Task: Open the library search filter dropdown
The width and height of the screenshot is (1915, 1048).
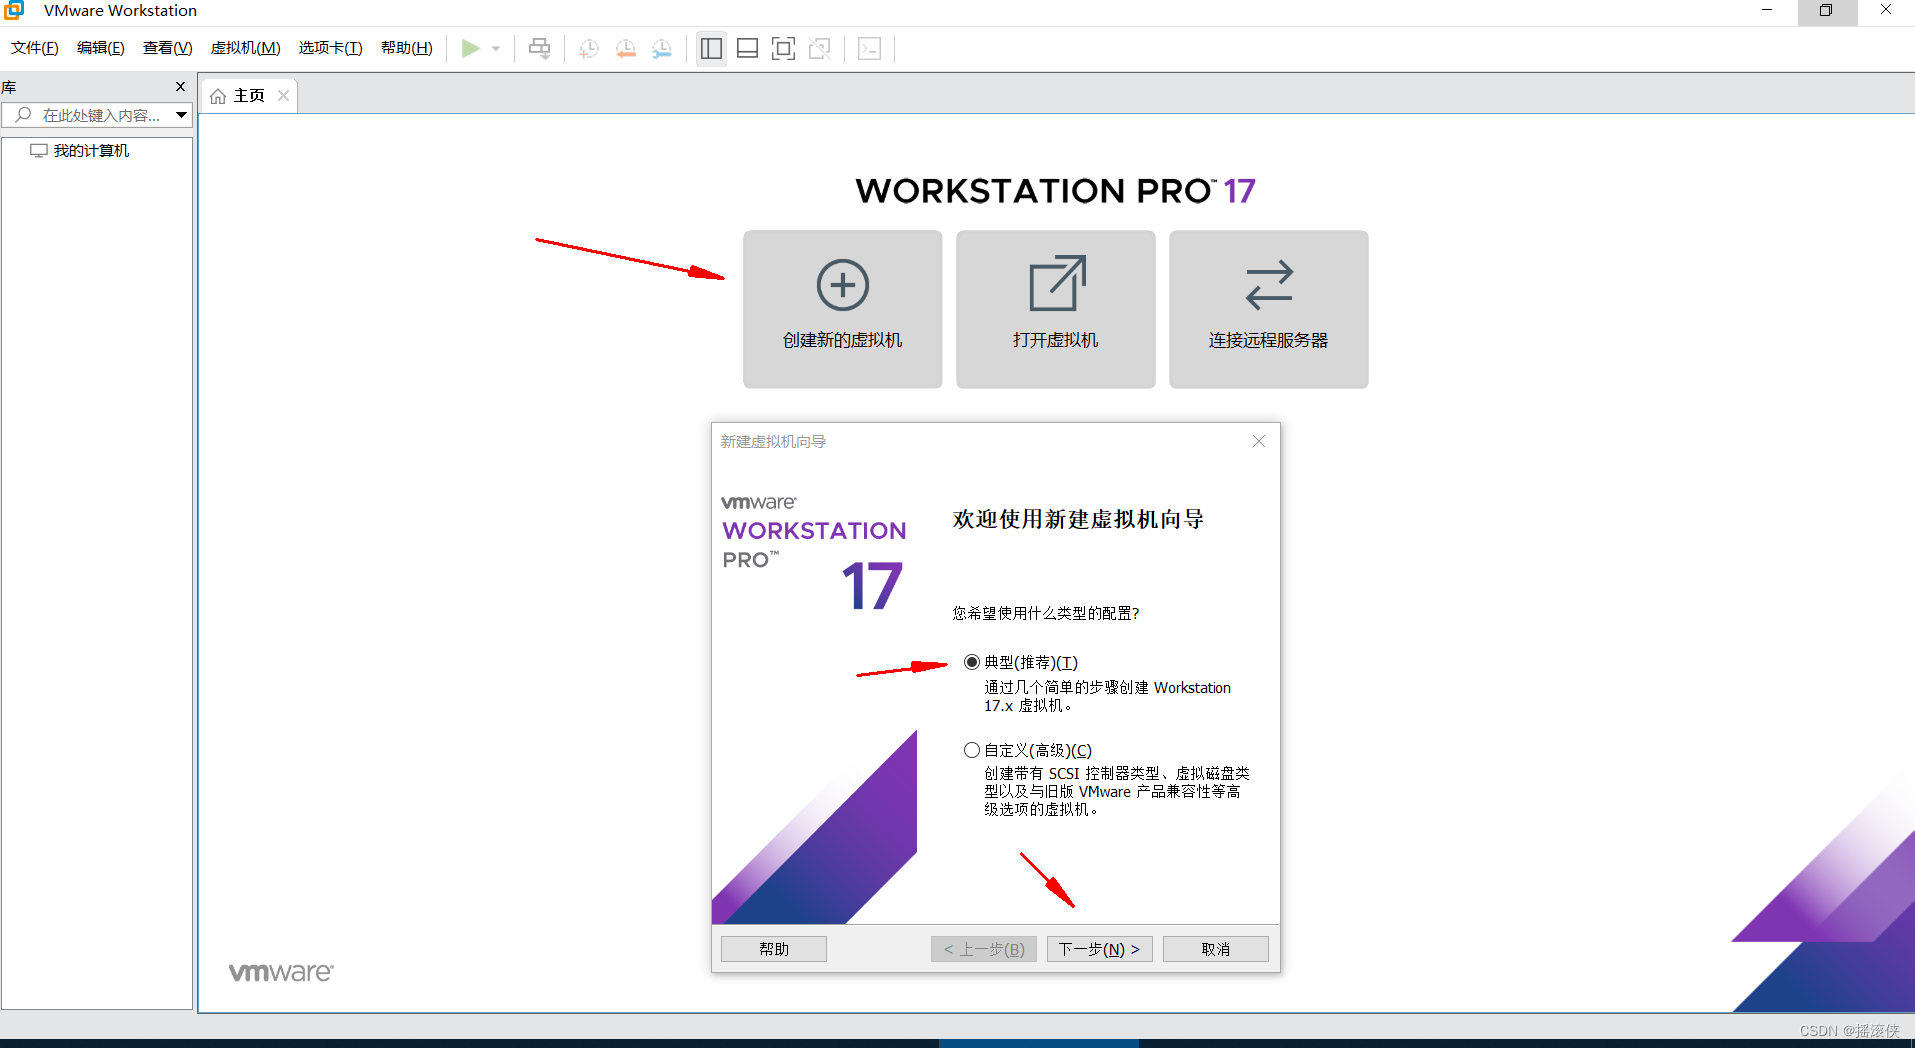Action: (x=181, y=115)
